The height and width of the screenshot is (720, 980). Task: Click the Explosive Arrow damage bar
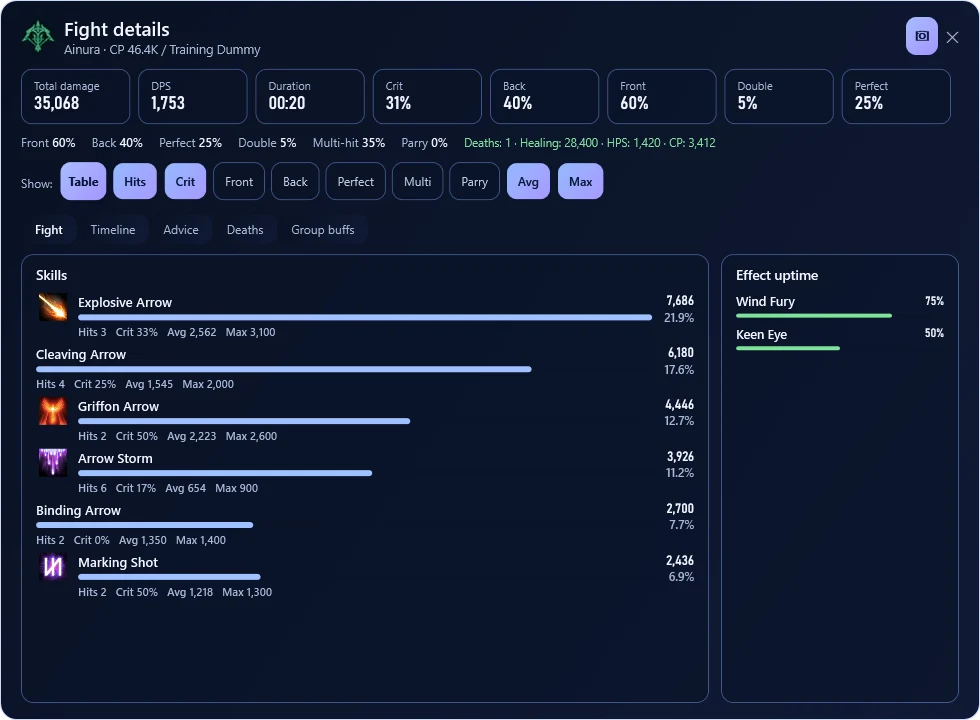click(365, 318)
